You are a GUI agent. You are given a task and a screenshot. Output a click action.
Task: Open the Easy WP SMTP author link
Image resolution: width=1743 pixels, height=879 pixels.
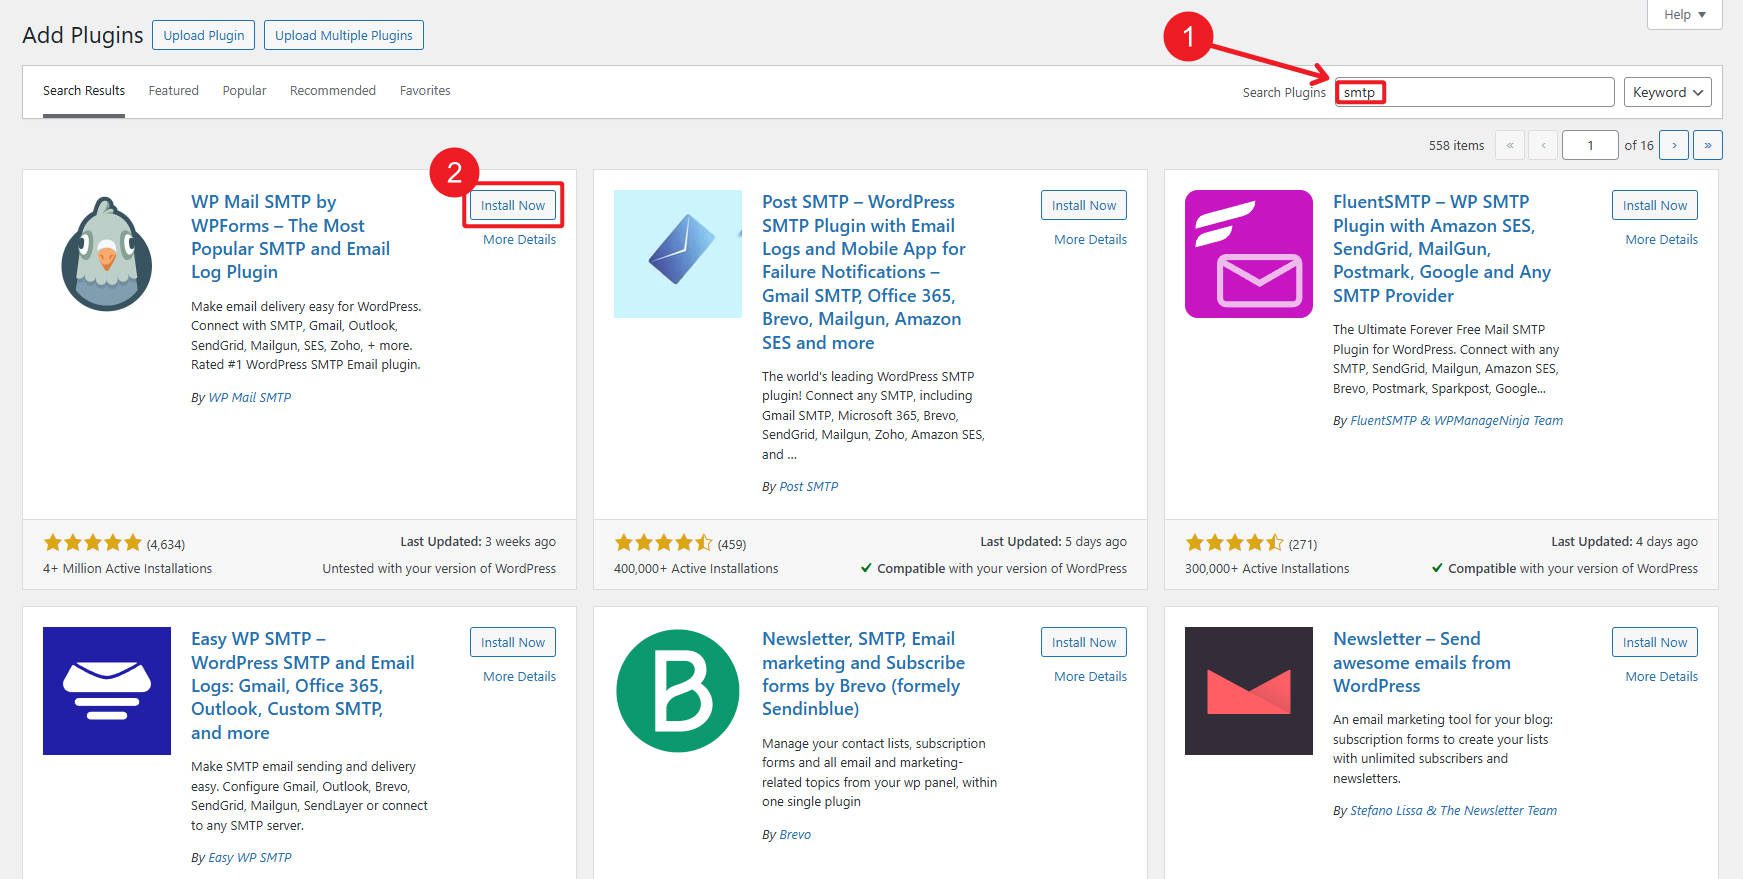click(249, 857)
